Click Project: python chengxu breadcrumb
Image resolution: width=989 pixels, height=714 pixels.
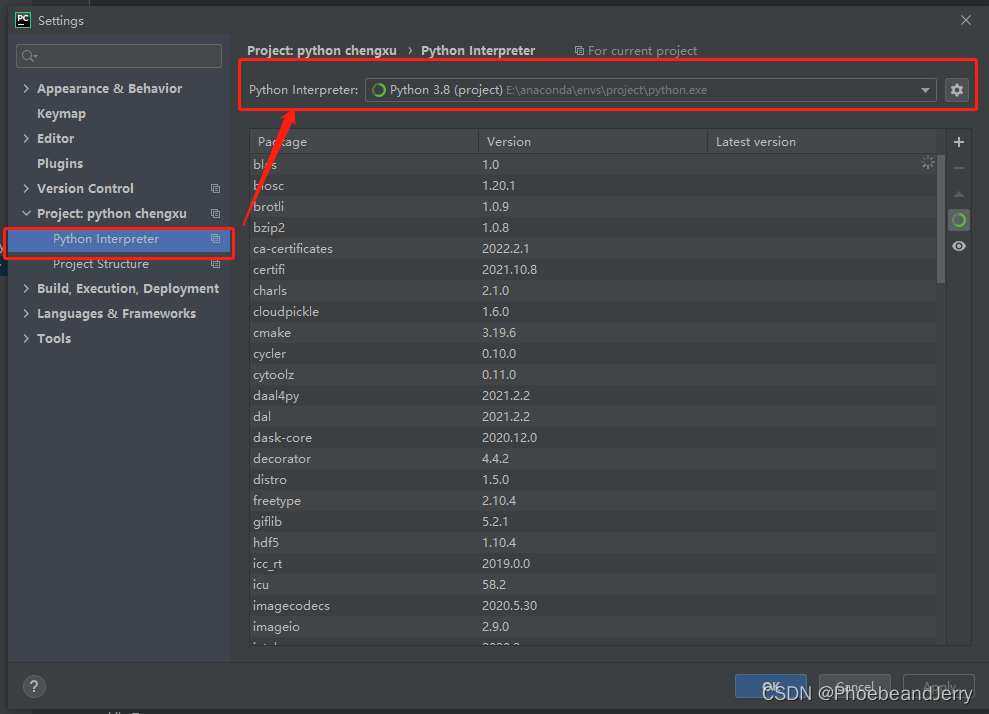(x=322, y=50)
